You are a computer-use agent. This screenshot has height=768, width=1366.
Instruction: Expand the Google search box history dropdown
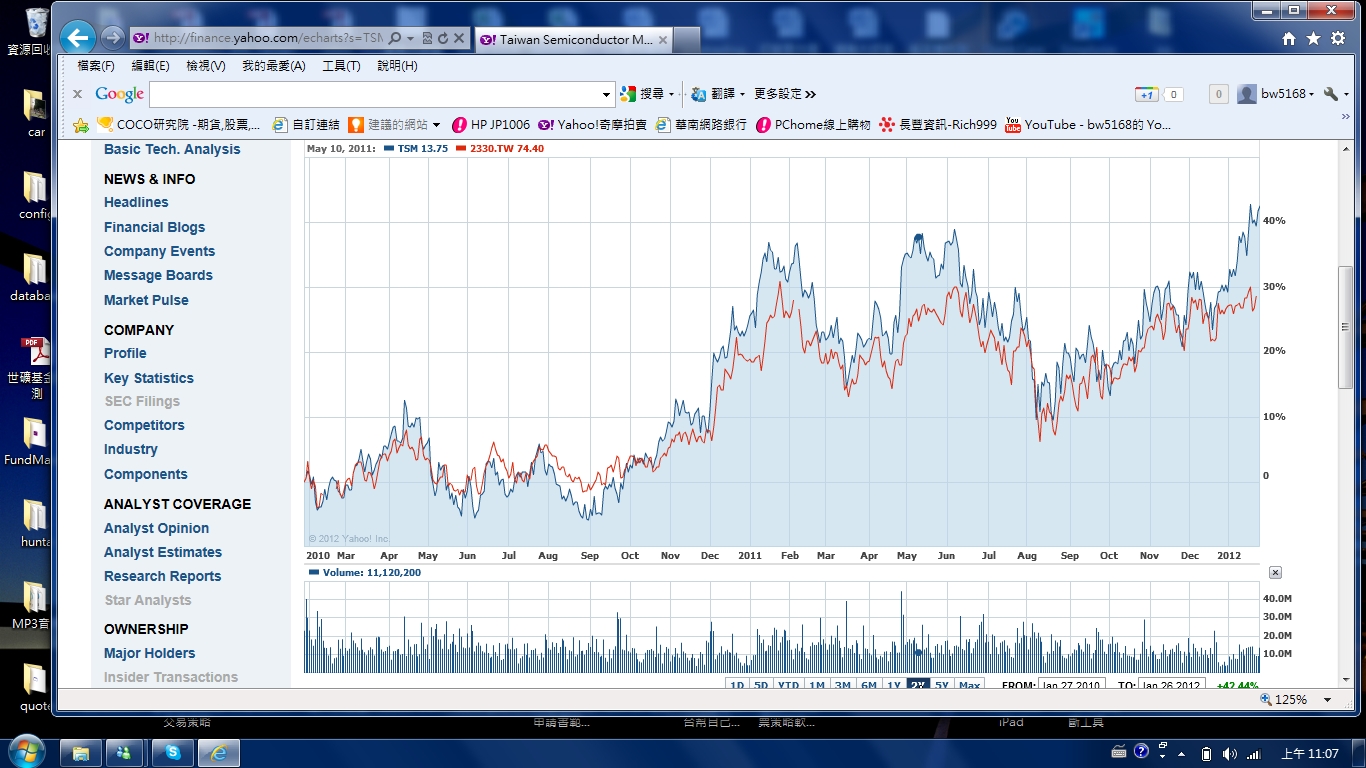coord(606,95)
